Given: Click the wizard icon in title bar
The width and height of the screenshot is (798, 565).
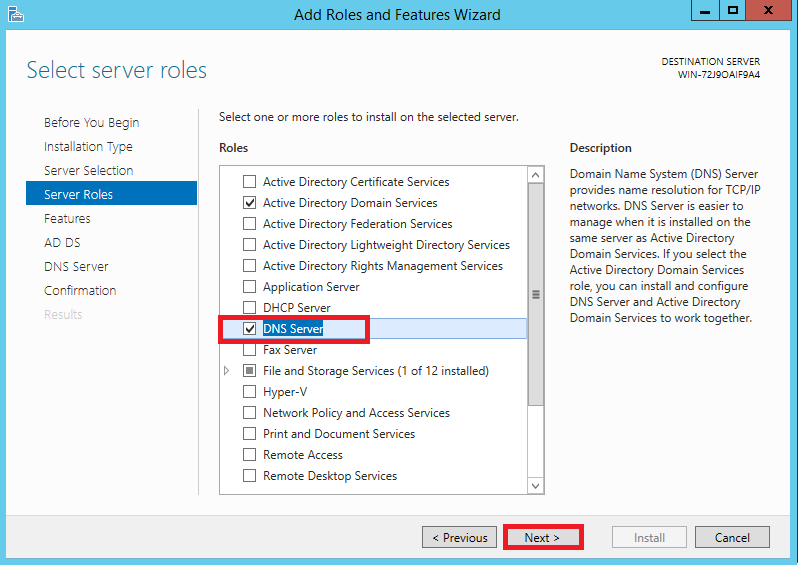Looking at the screenshot, I should [16, 14].
